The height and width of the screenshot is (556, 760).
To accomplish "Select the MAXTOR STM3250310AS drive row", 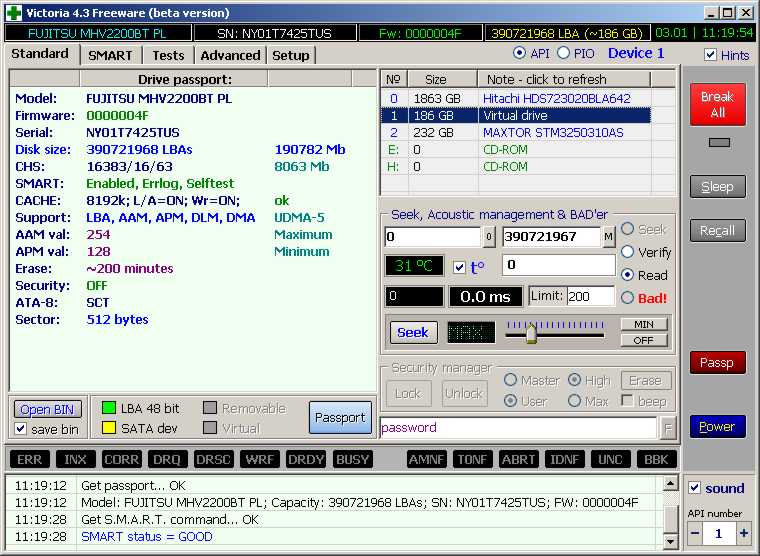I will pyautogui.click(x=516, y=132).
